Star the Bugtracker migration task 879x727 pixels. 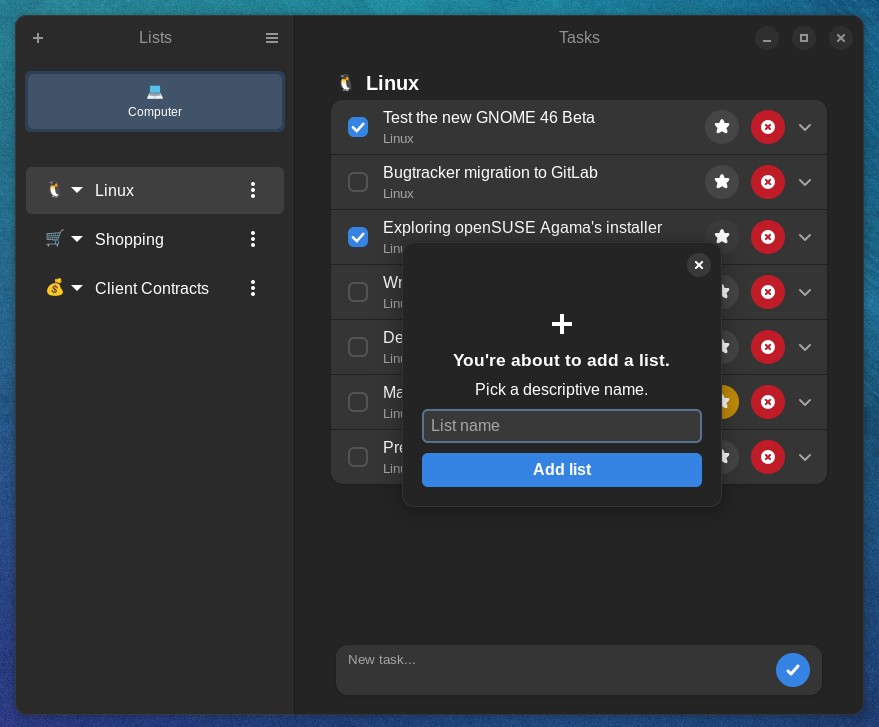tap(722, 182)
